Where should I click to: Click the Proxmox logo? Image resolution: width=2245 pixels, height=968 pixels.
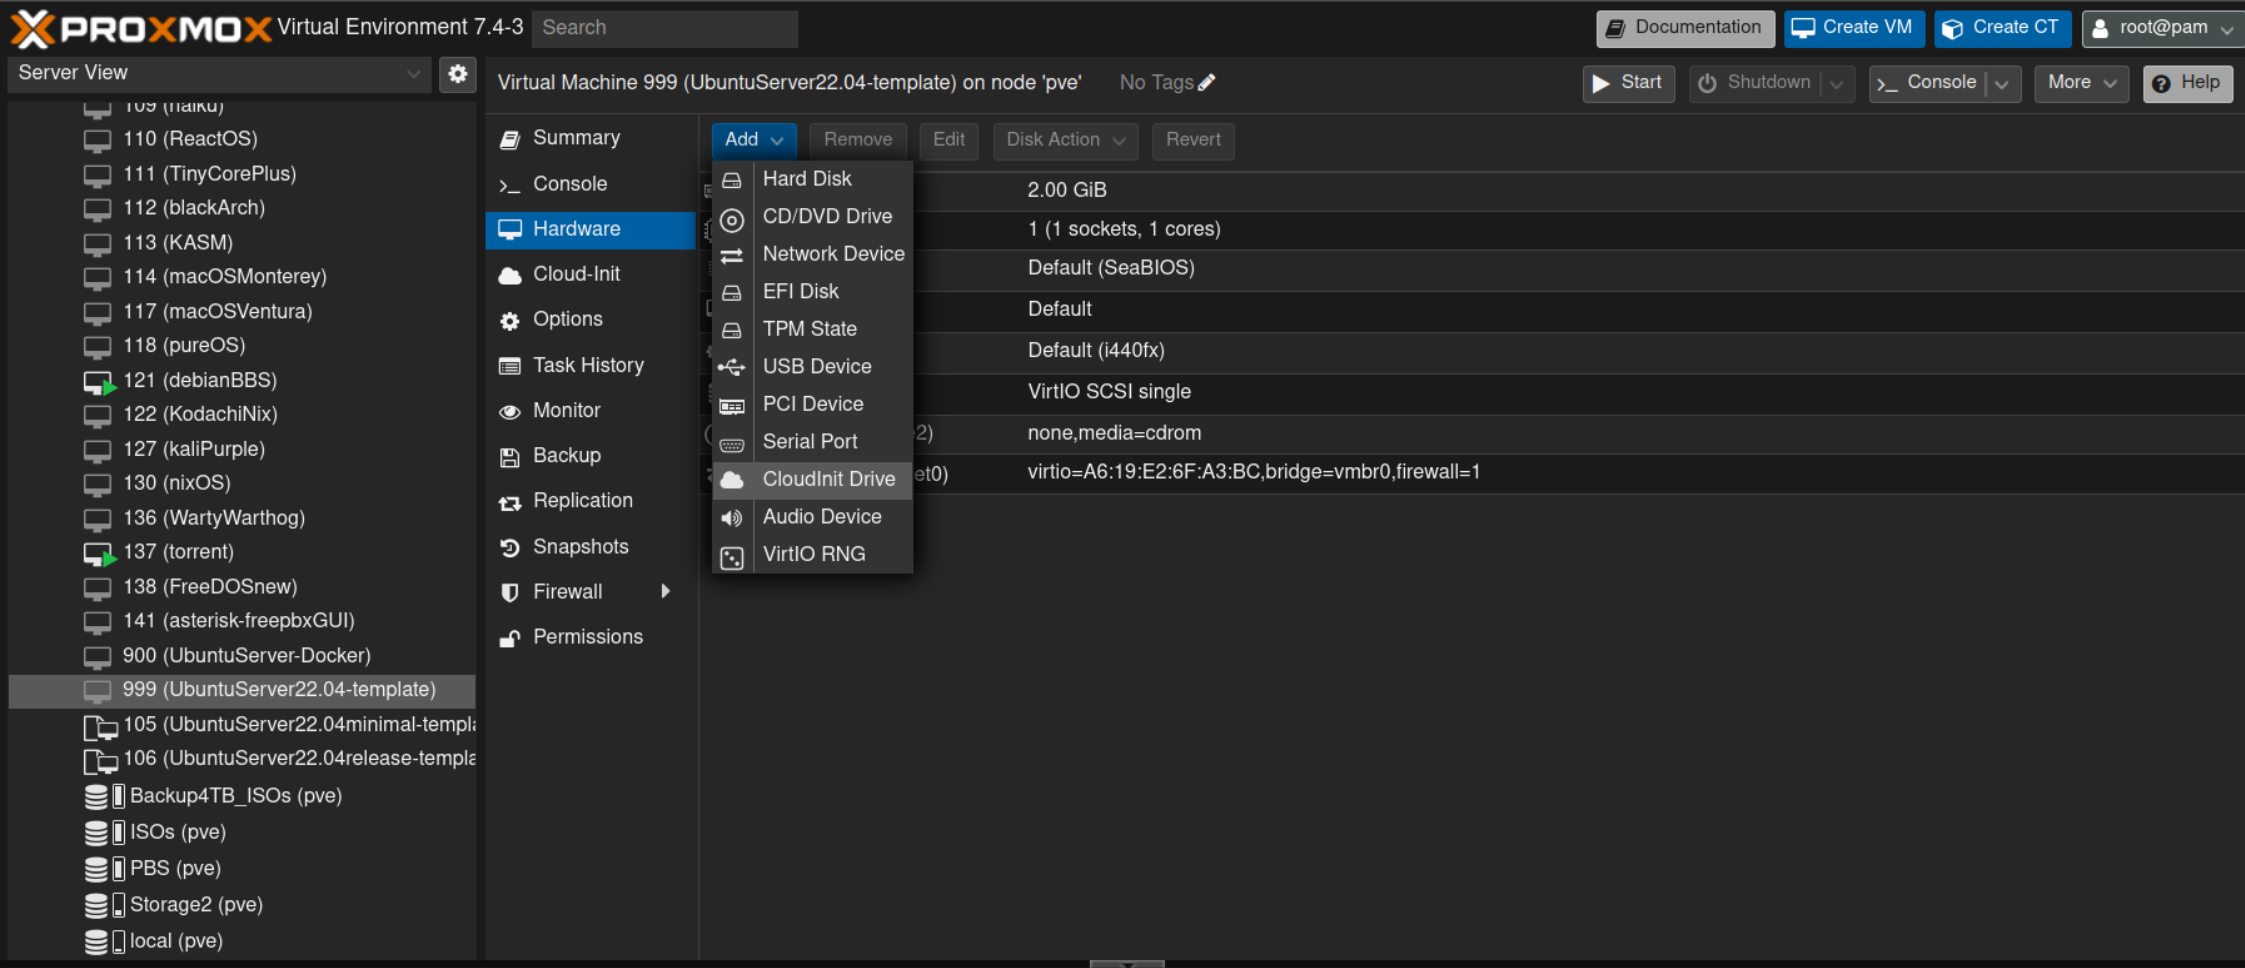point(141,28)
